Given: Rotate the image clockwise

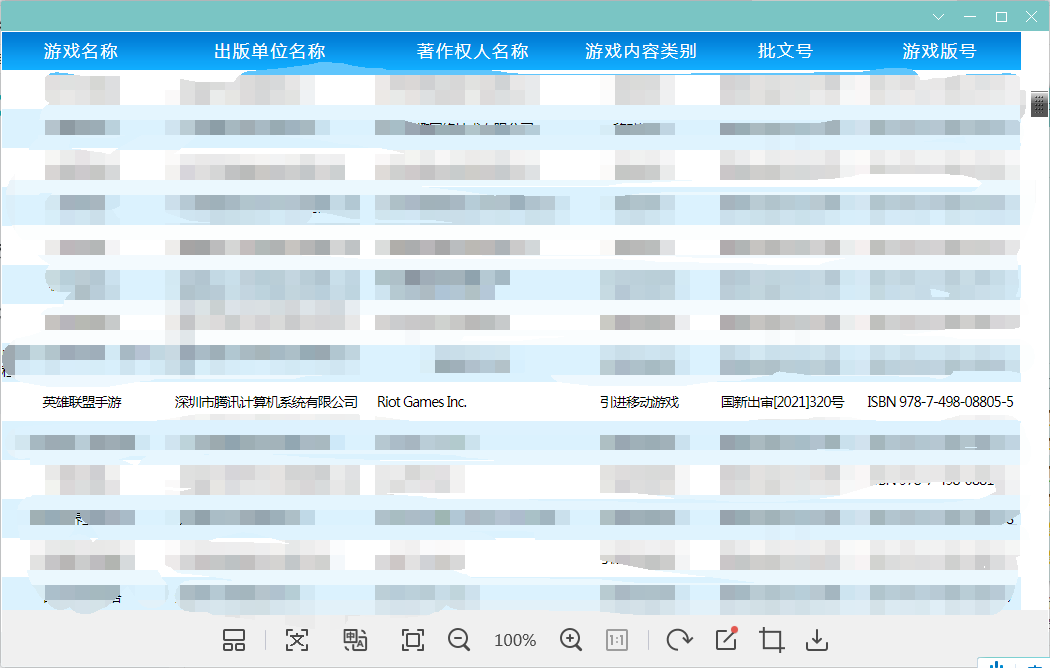Looking at the screenshot, I should pyautogui.click(x=680, y=641).
